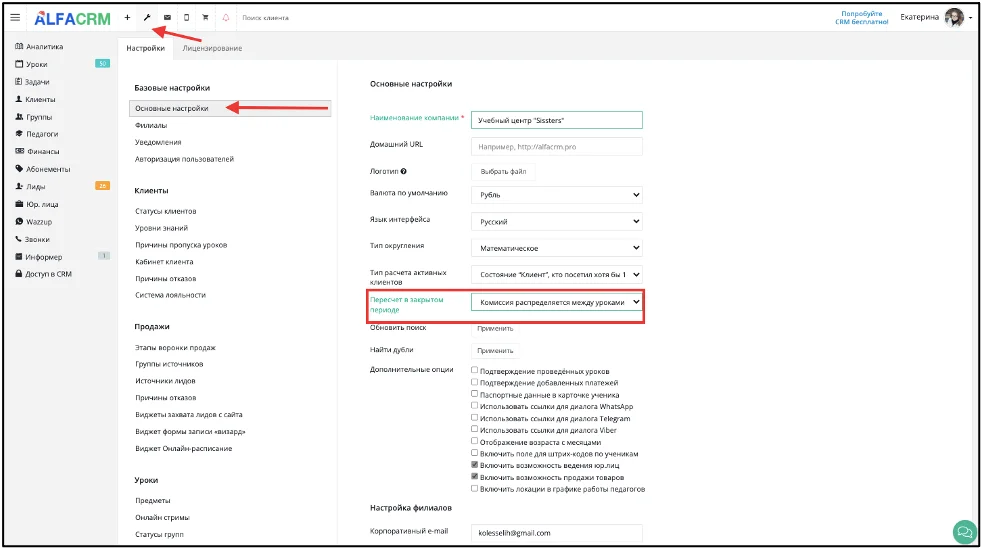Enable штрих-кодов по ученикам checkbox
The width and height of the screenshot is (981, 550).
[474, 452]
